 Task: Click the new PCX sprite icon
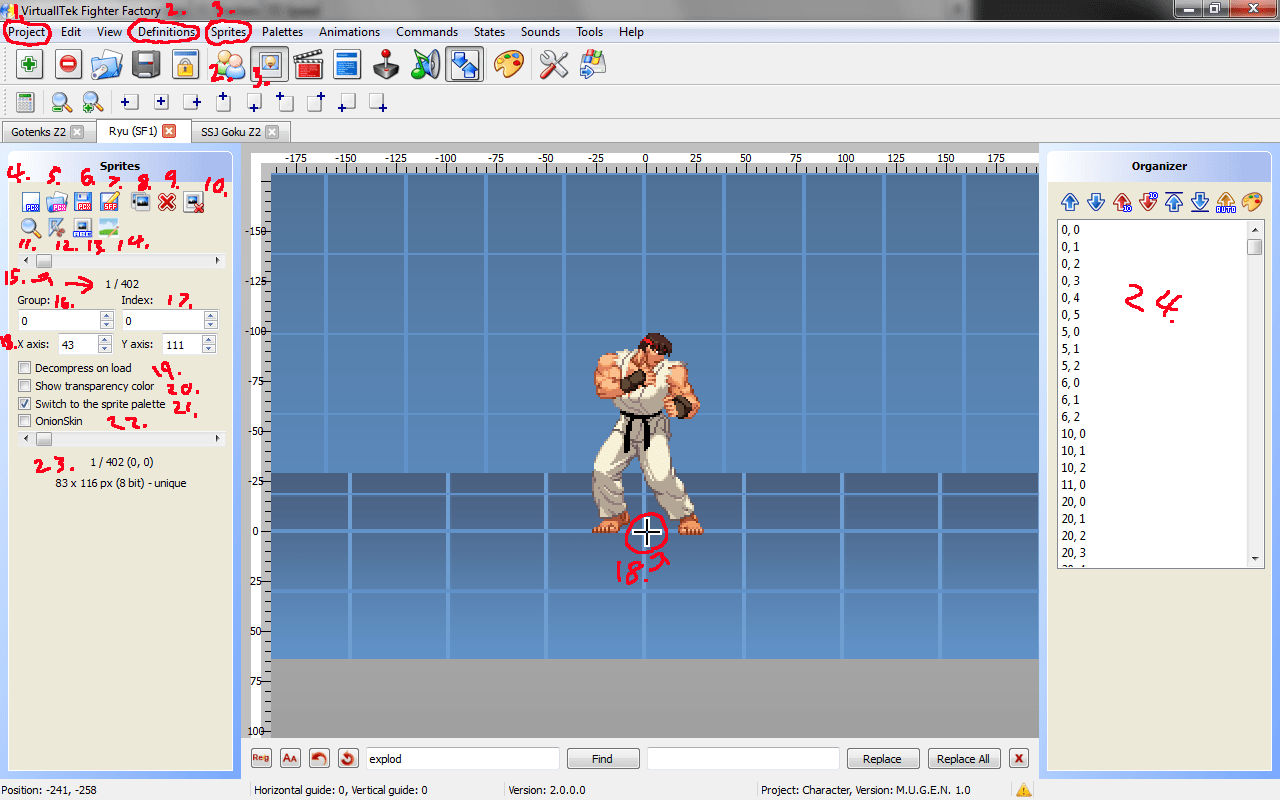pos(30,201)
